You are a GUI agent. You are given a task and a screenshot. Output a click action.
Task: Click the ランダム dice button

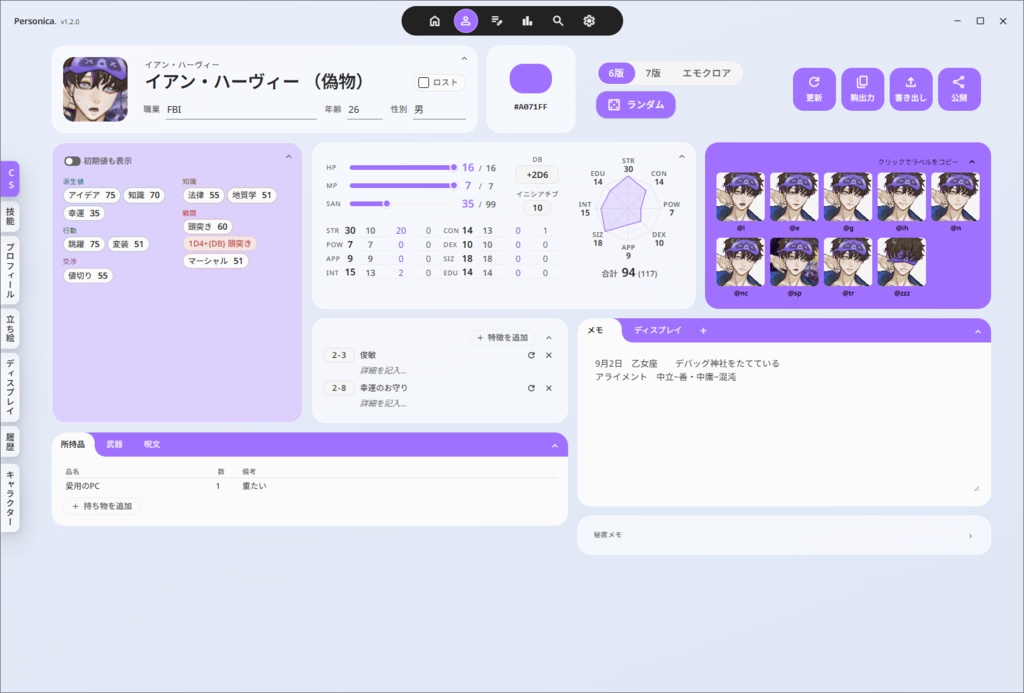click(635, 105)
